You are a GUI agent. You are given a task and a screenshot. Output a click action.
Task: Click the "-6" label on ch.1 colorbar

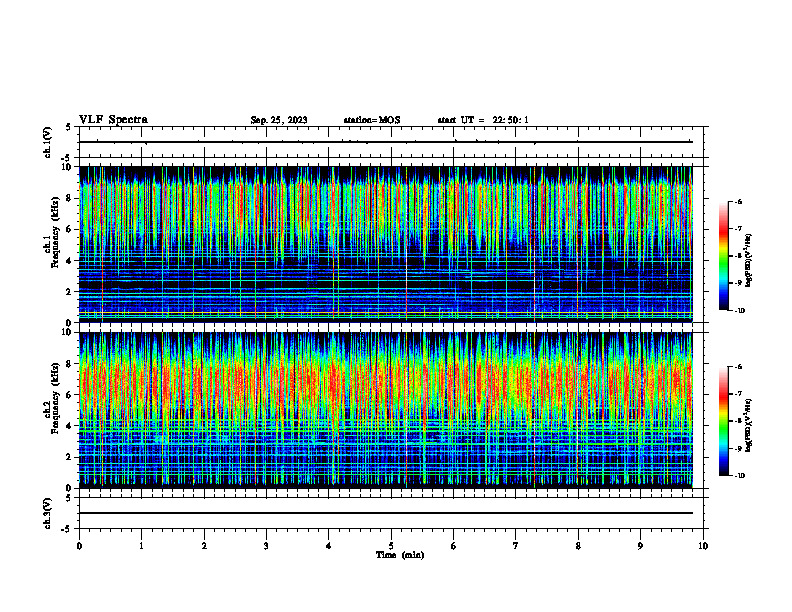738,202
